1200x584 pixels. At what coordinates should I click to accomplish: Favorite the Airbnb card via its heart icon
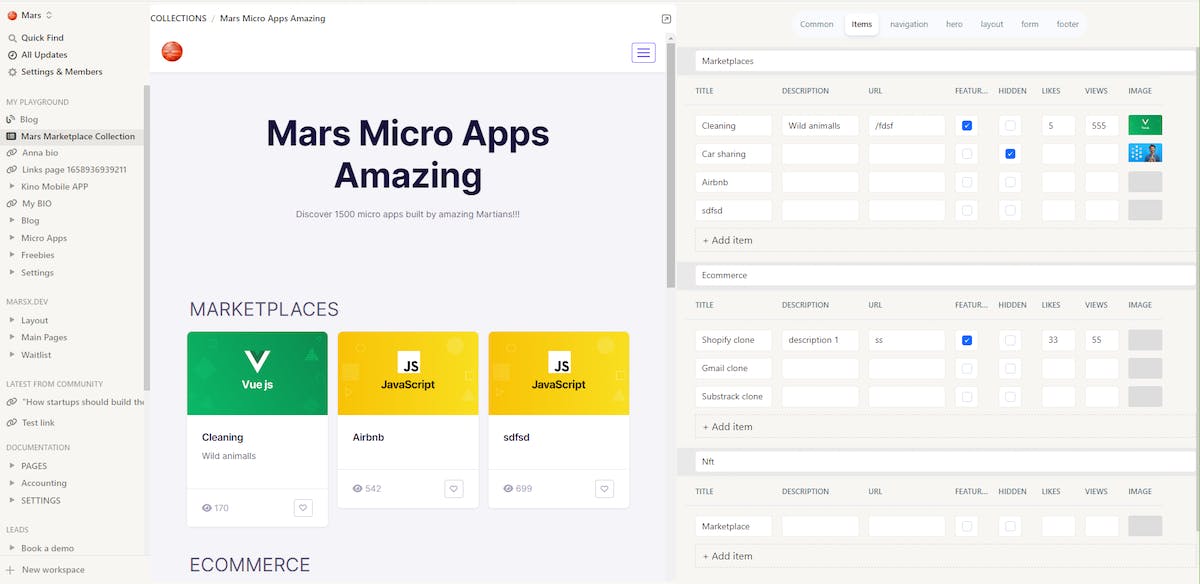pos(453,488)
